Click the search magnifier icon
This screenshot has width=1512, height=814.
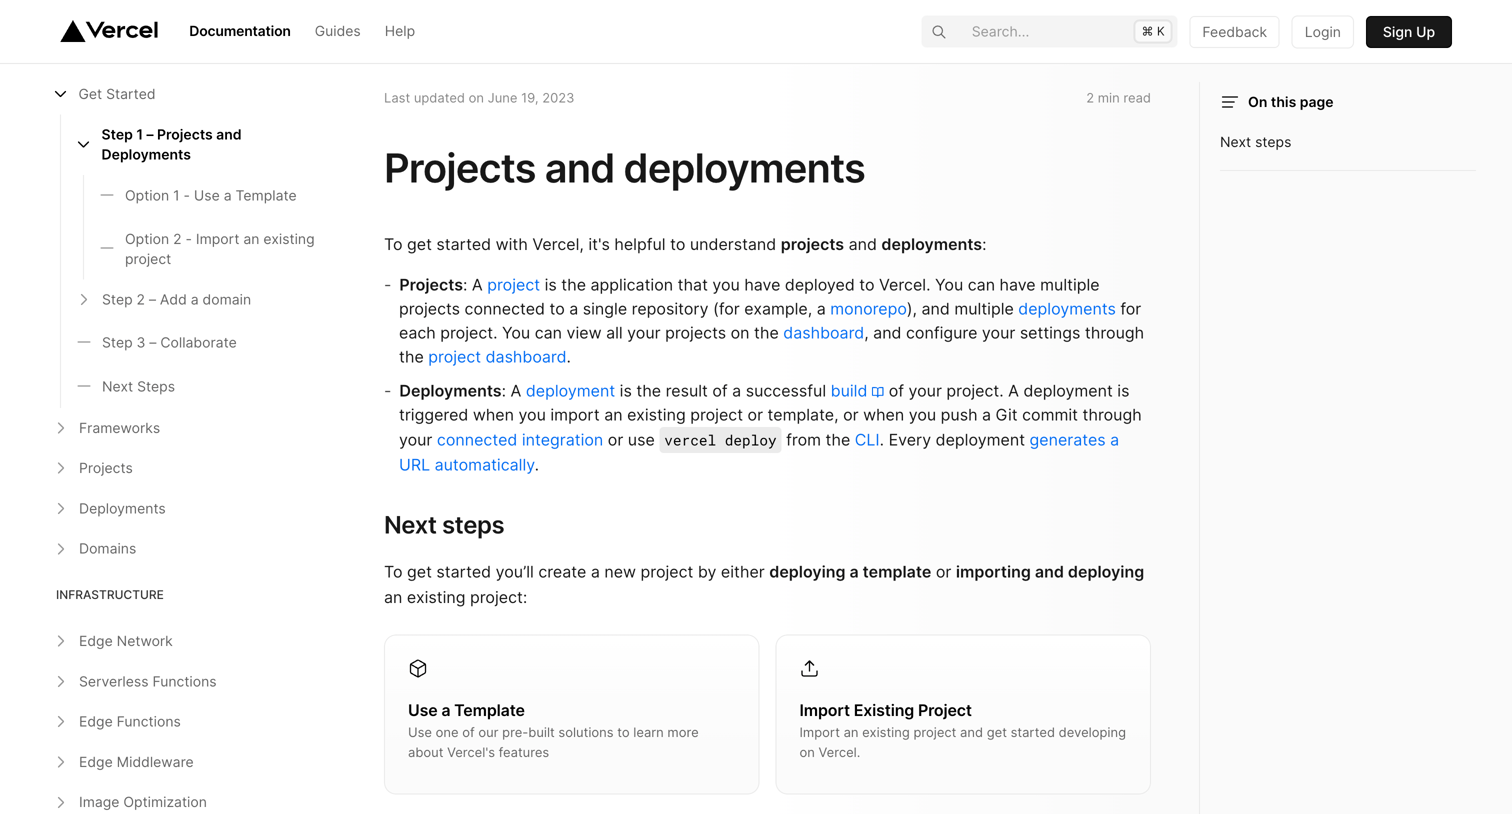tap(939, 32)
